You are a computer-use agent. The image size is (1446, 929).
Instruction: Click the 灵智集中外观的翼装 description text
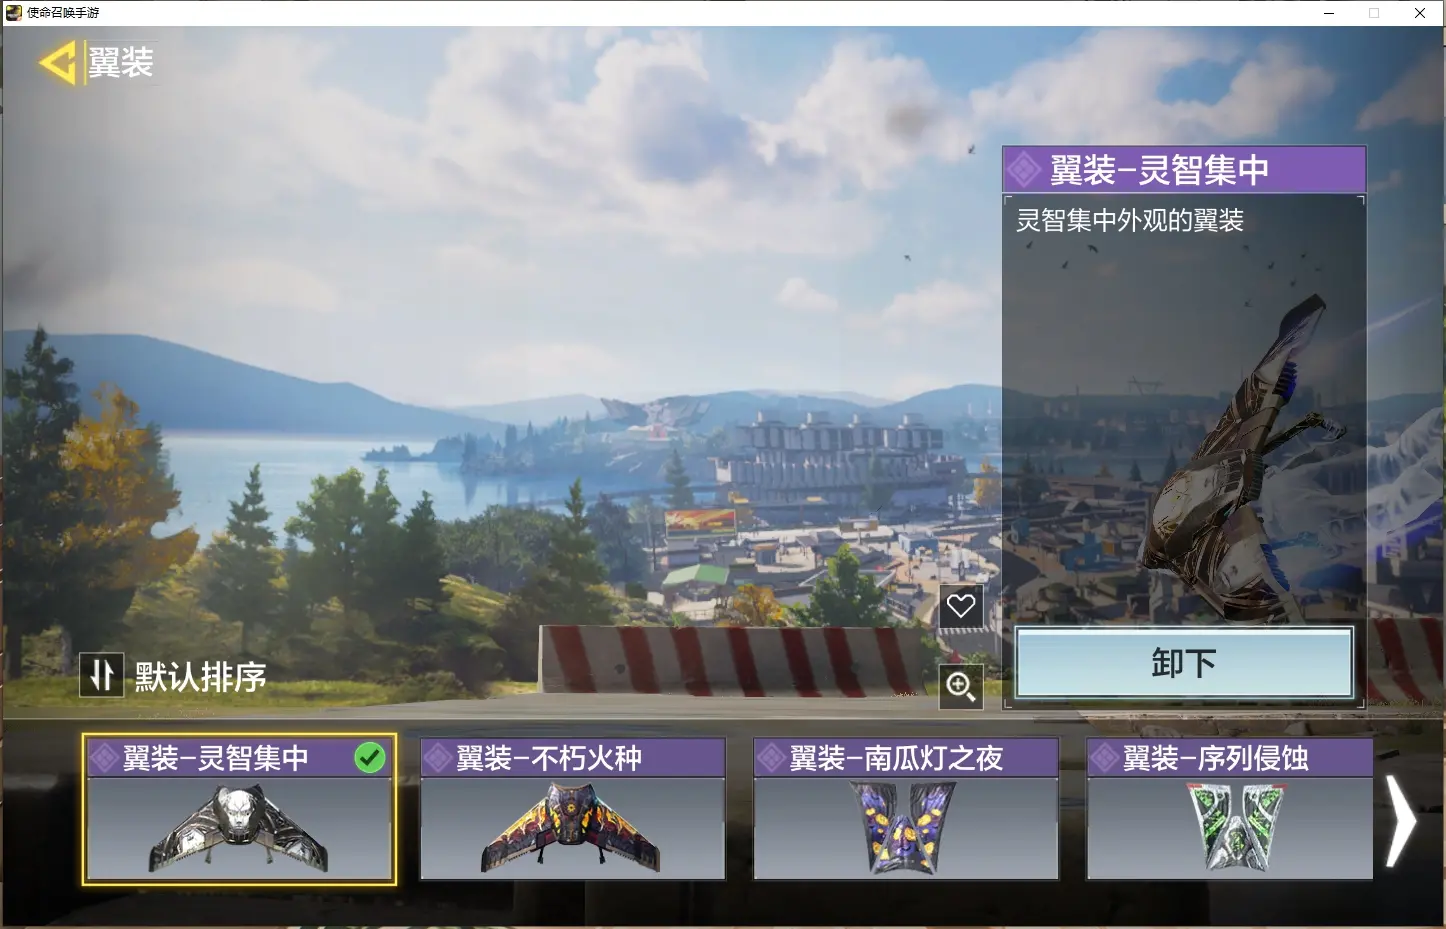[1130, 220]
